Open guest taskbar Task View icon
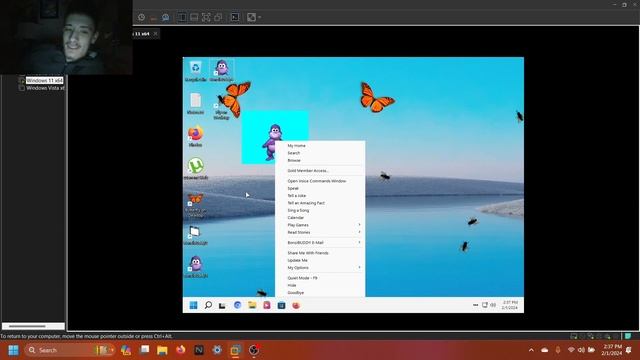 (222, 305)
